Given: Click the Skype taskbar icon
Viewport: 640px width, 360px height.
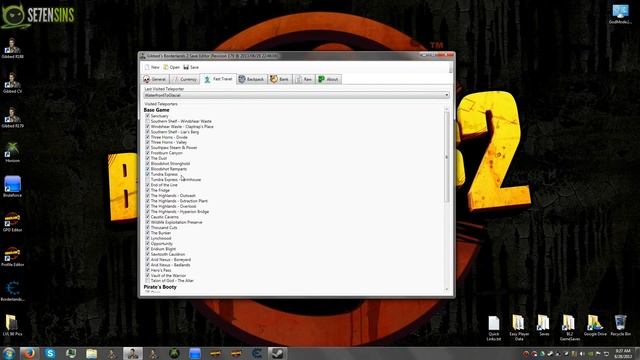Looking at the screenshot, I should point(50,353).
